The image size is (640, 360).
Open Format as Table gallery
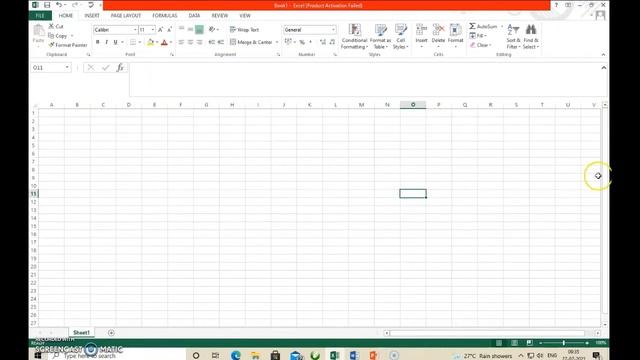coord(380,37)
